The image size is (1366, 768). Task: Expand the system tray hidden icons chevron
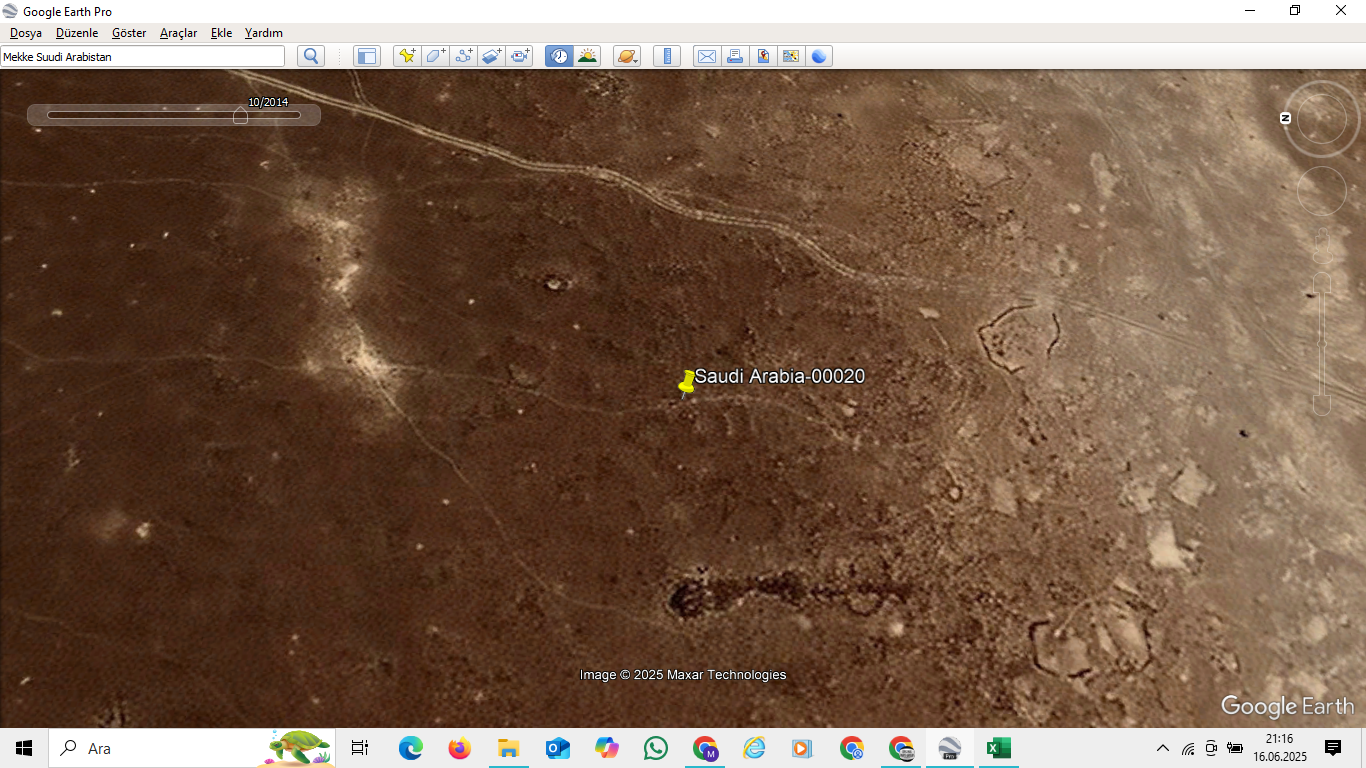[x=1162, y=748]
